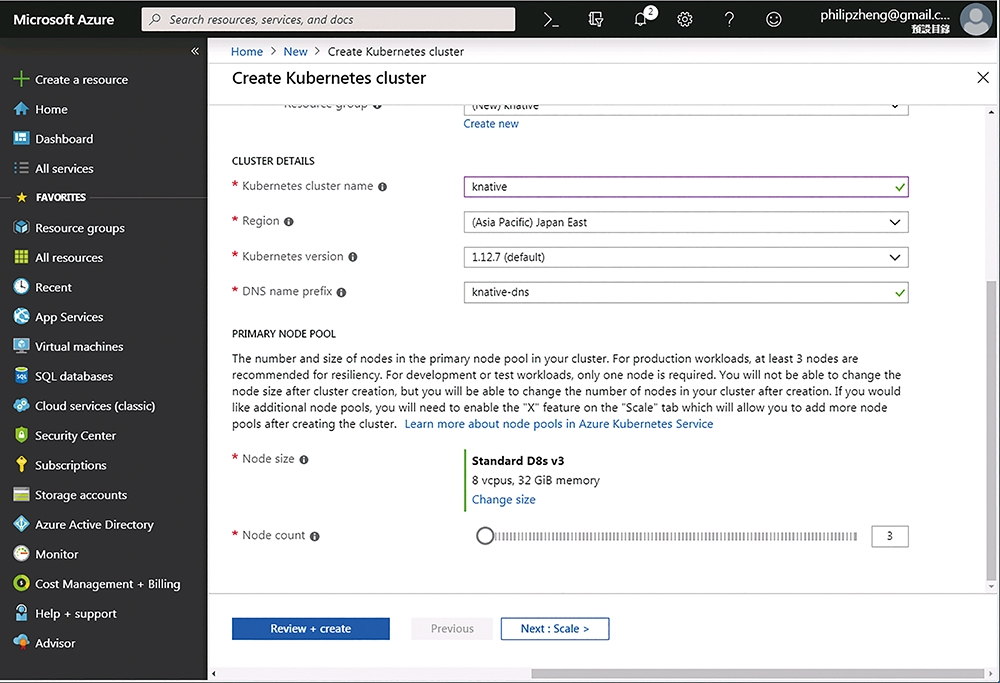The width and height of the screenshot is (1000, 683).
Task: Expand the Resource group dropdown arrow
Action: [x=895, y=106]
